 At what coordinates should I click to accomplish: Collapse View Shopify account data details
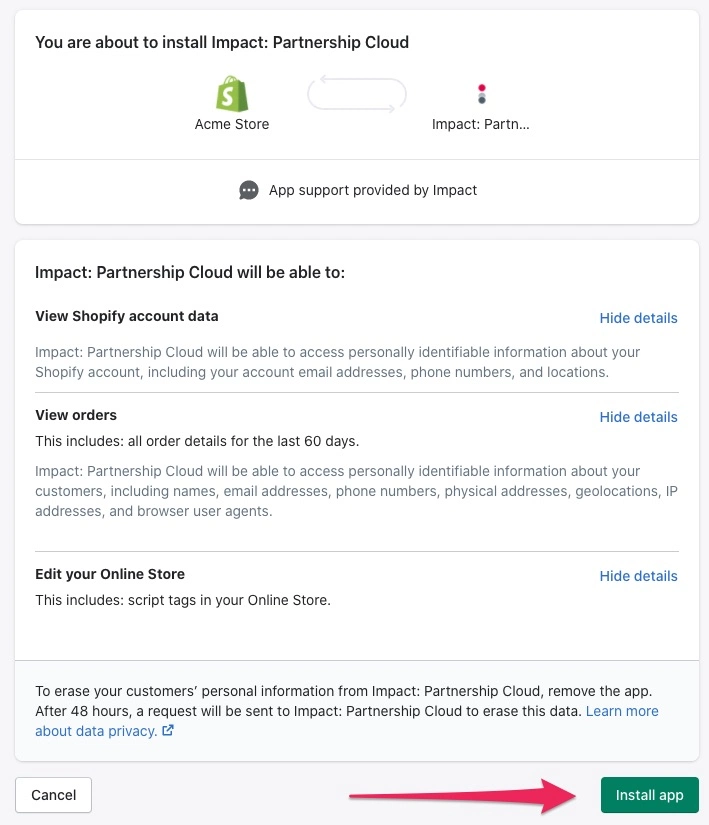click(x=638, y=318)
